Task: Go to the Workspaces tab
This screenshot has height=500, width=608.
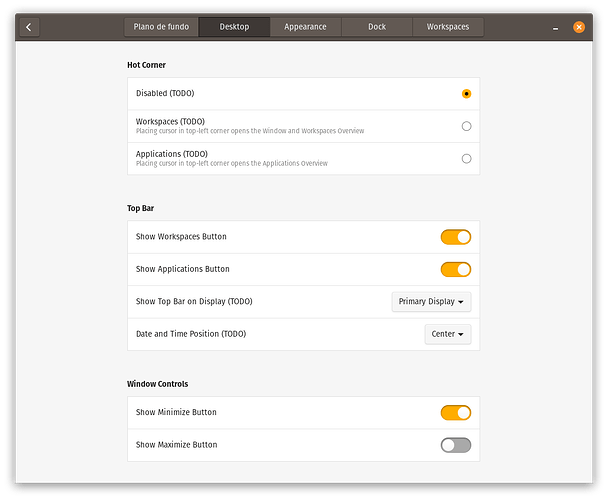Action: pos(447,27)
